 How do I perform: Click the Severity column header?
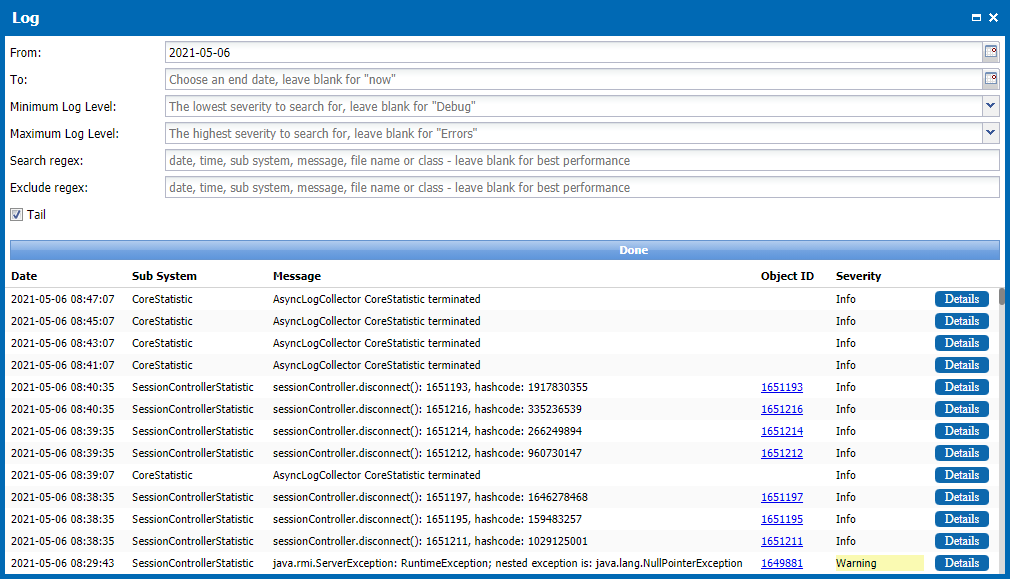(858, 276)
